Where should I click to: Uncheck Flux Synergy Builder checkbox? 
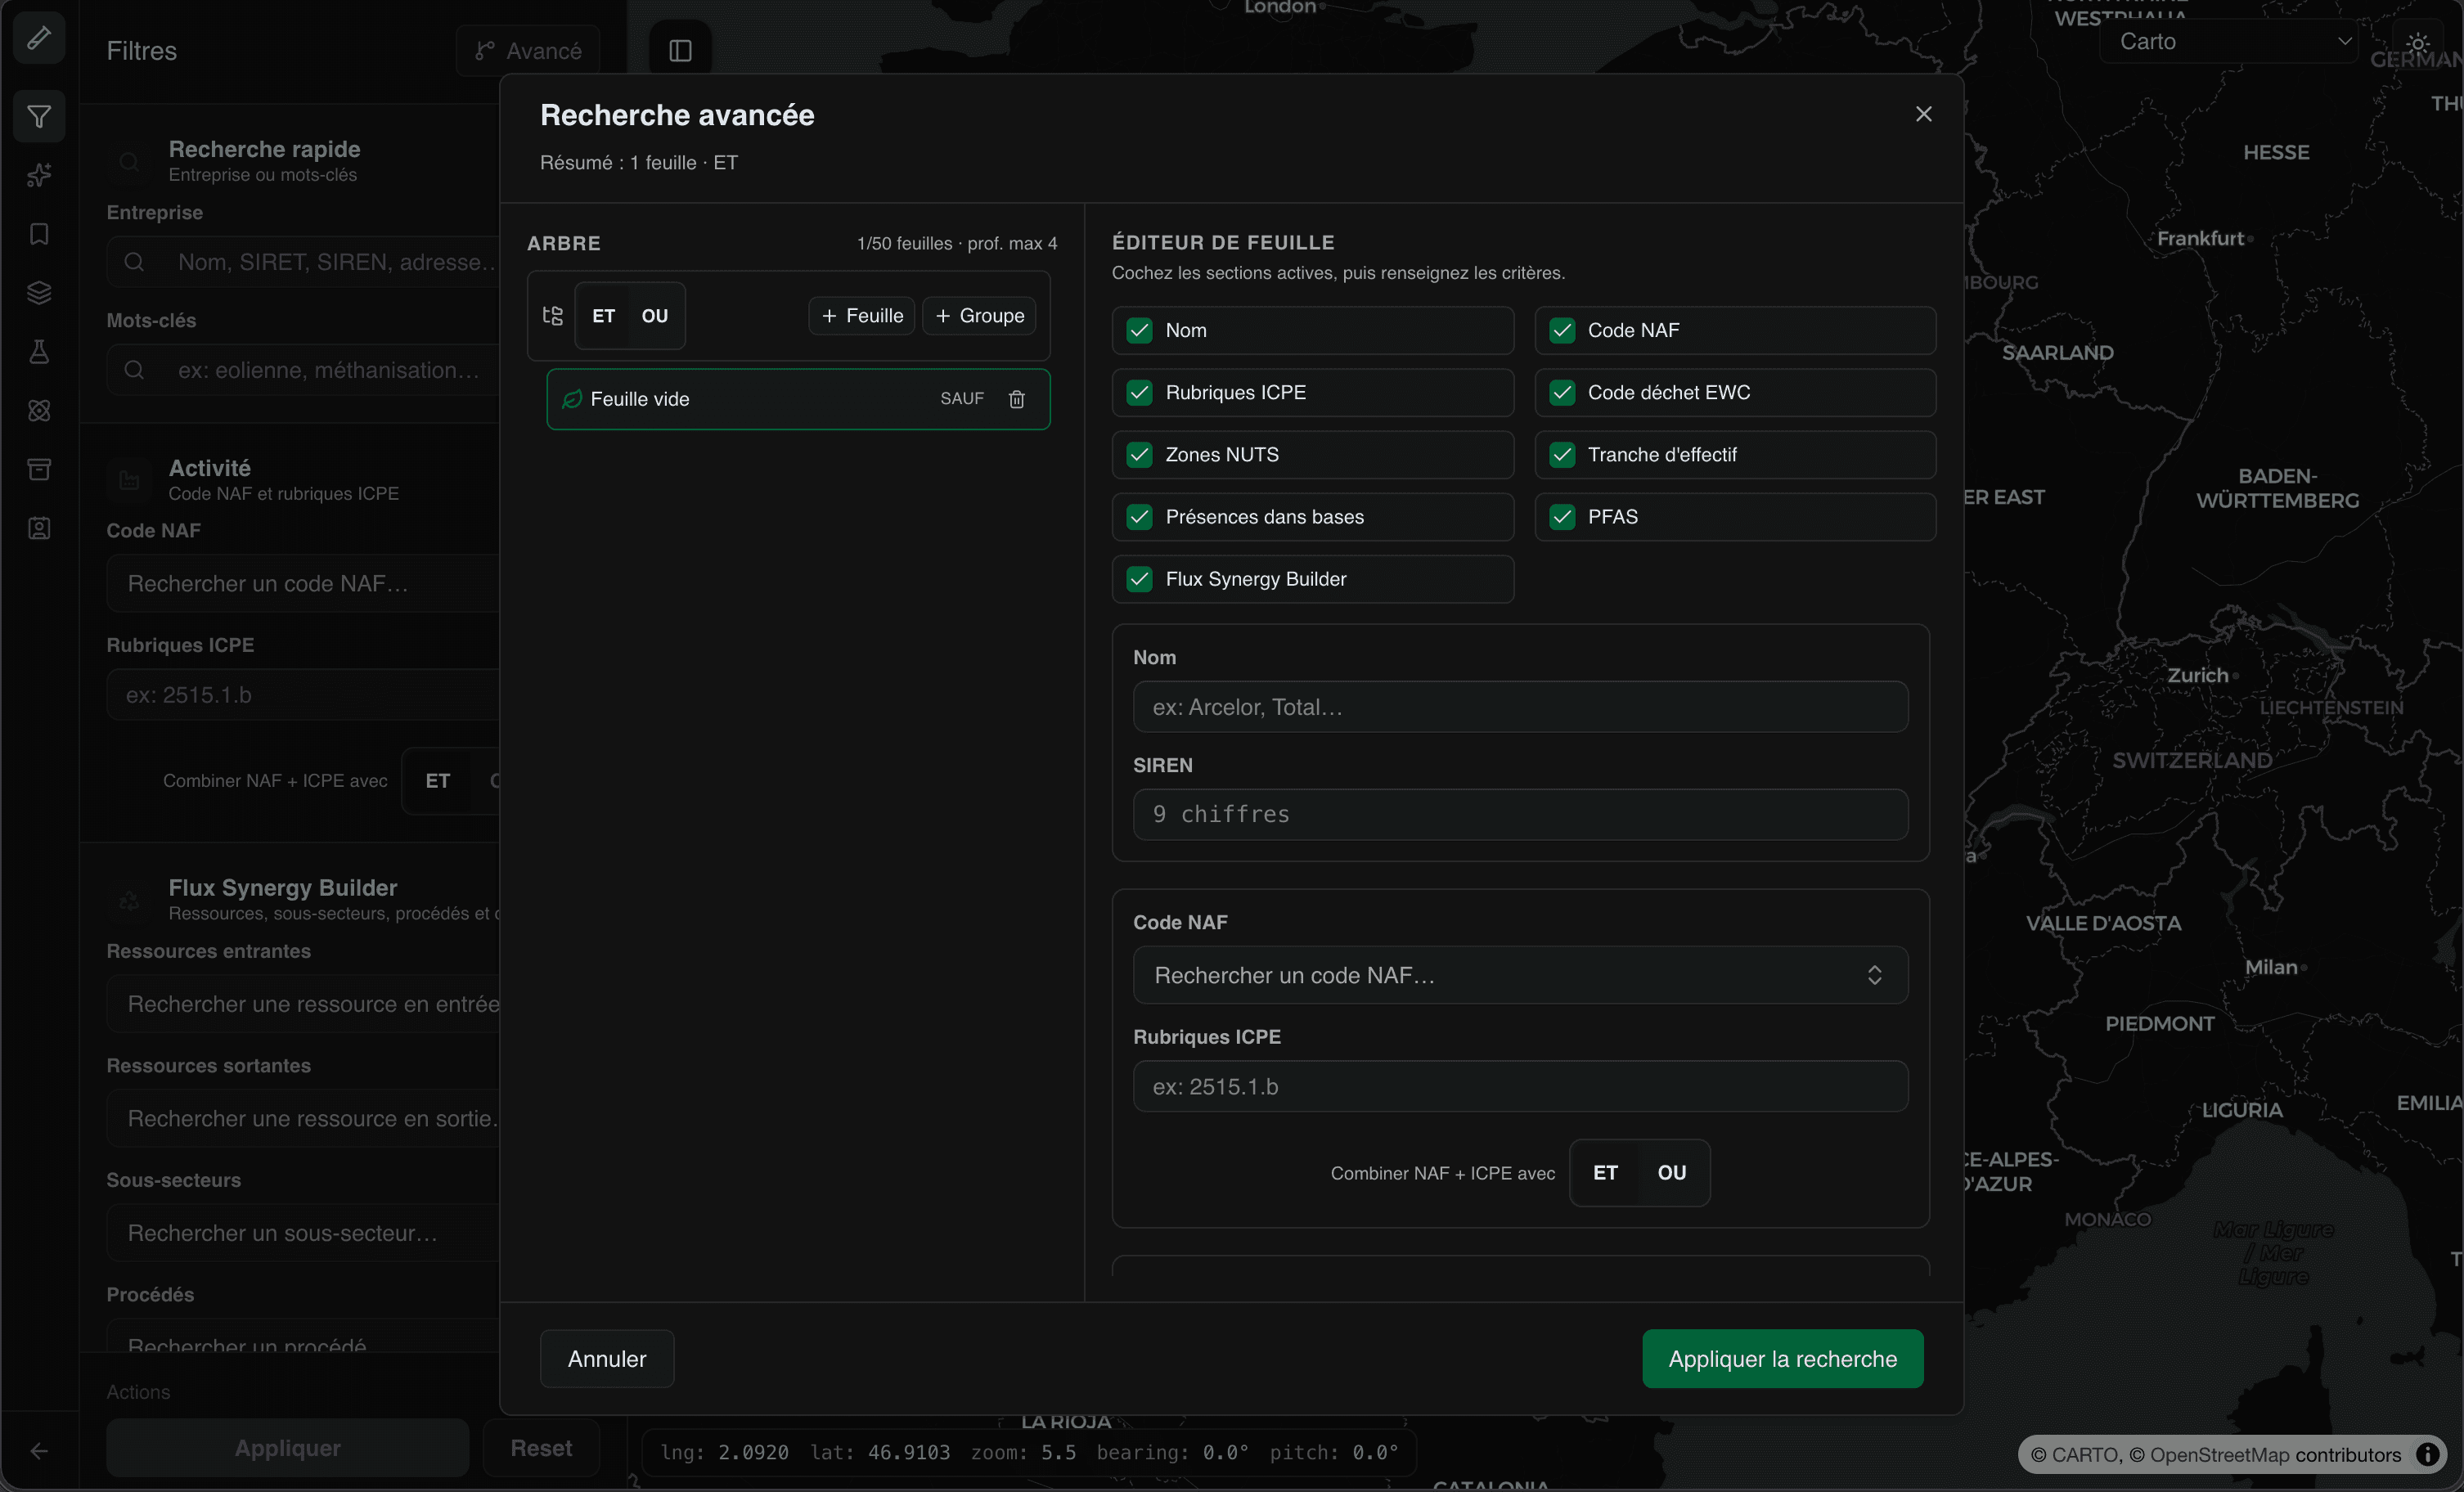pos(1139,579)
